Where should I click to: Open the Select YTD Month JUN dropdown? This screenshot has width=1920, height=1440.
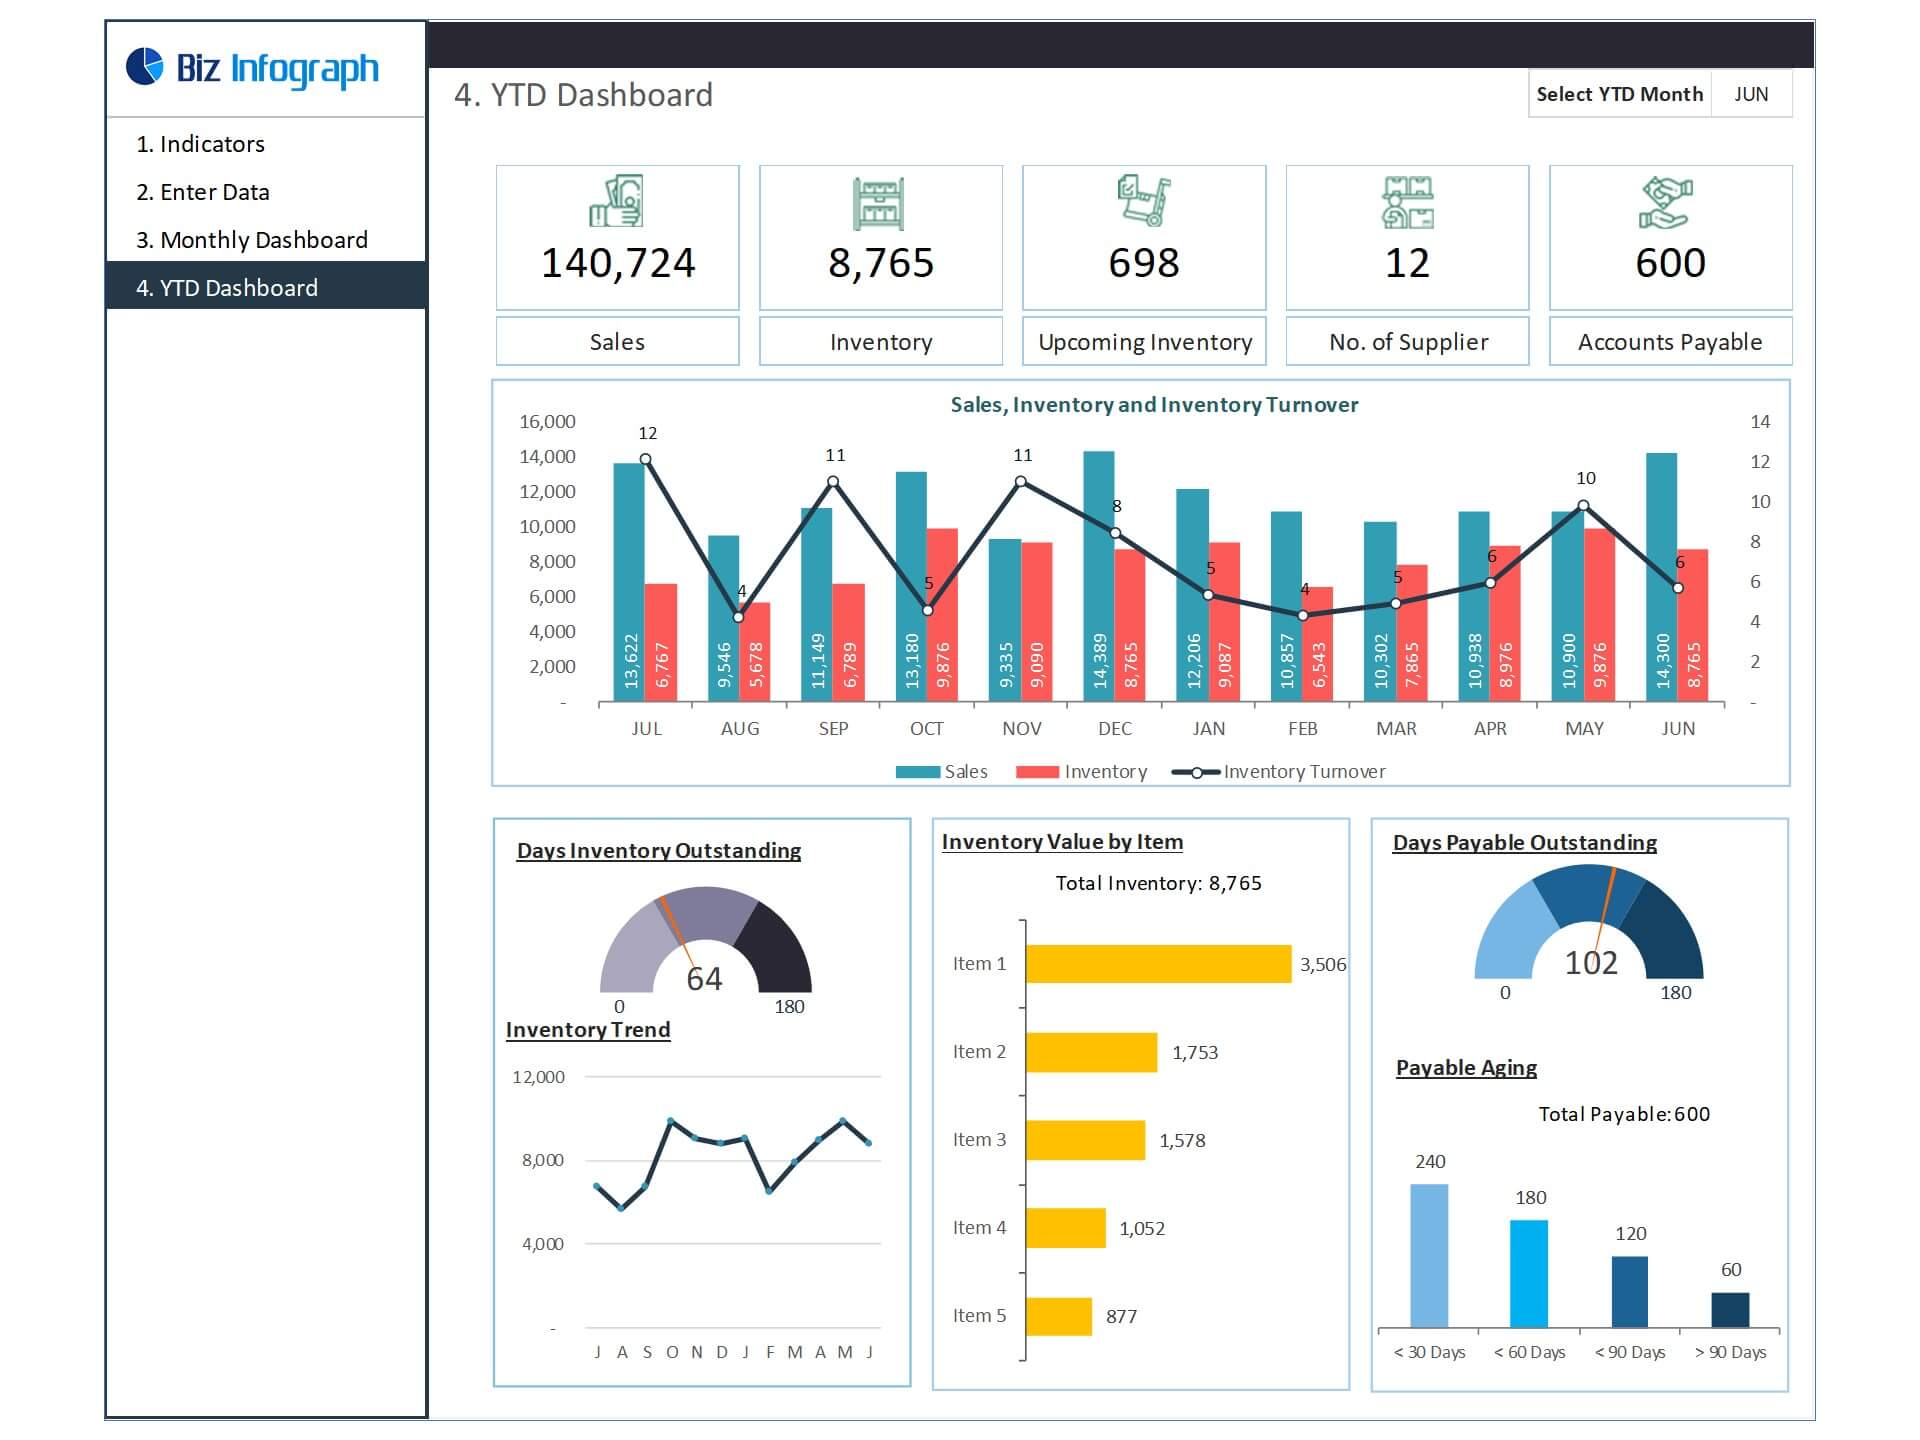[x=1751, y=94]
